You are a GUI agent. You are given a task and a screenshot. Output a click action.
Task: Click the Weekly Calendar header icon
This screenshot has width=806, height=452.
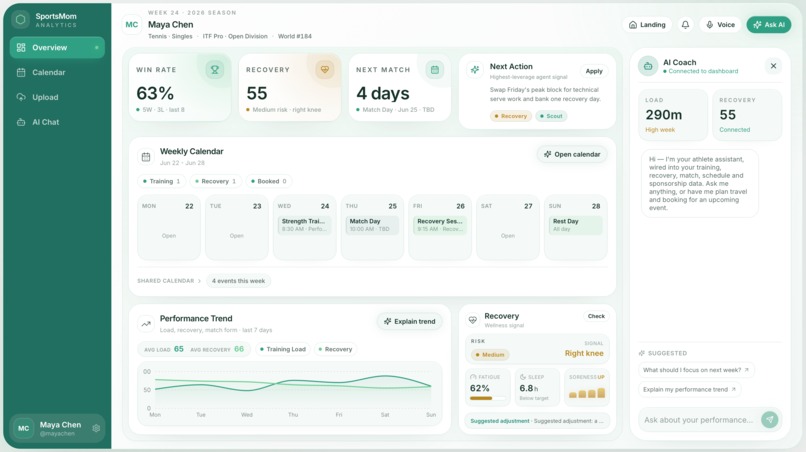(x=146, y=157)
